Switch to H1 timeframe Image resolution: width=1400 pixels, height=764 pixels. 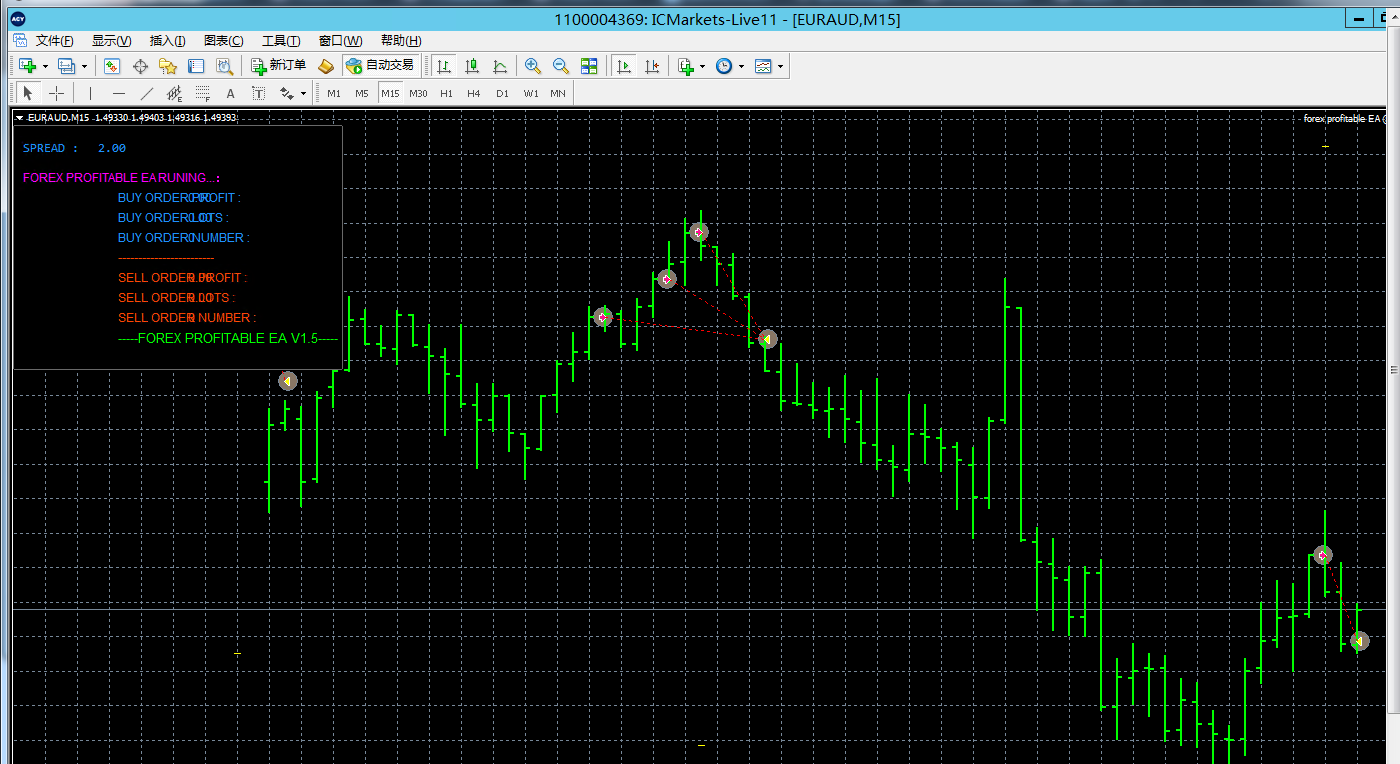coord(446,93)
